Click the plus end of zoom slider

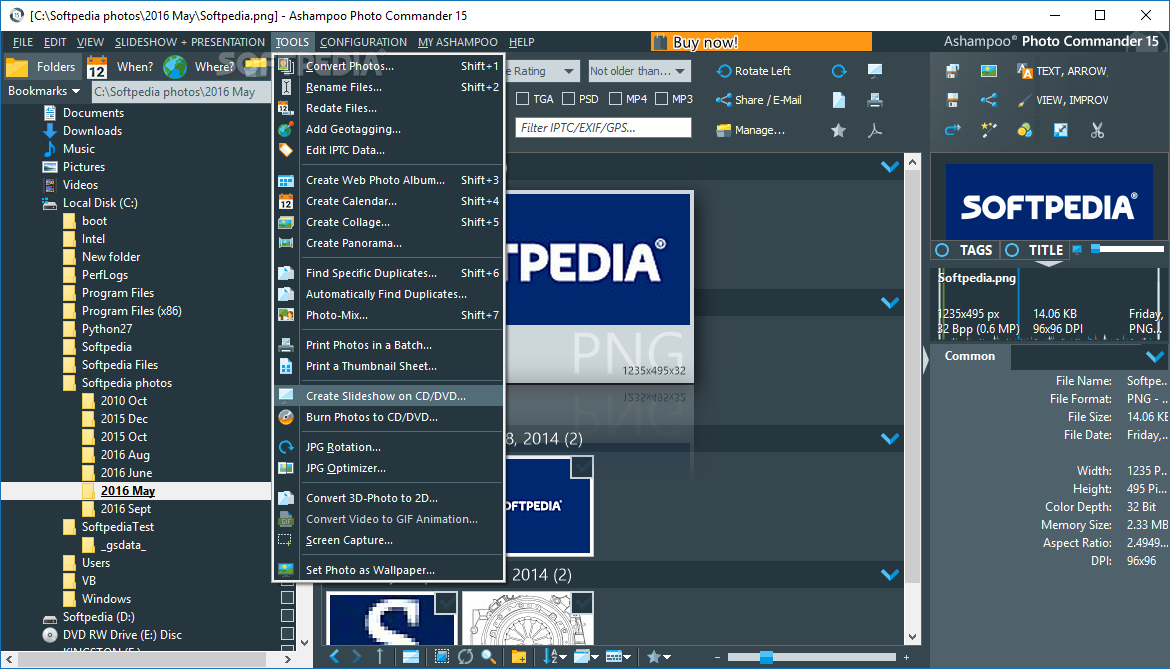[x=907, y=657]
